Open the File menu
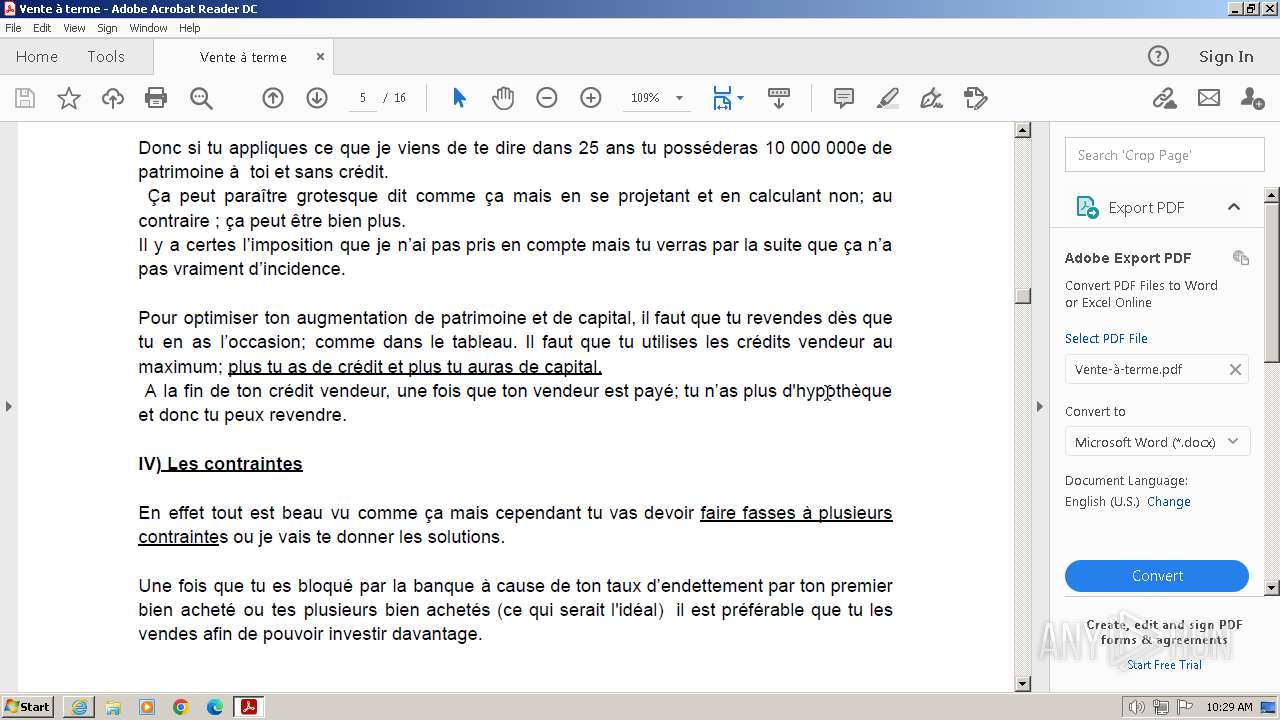 pos(13,28)
